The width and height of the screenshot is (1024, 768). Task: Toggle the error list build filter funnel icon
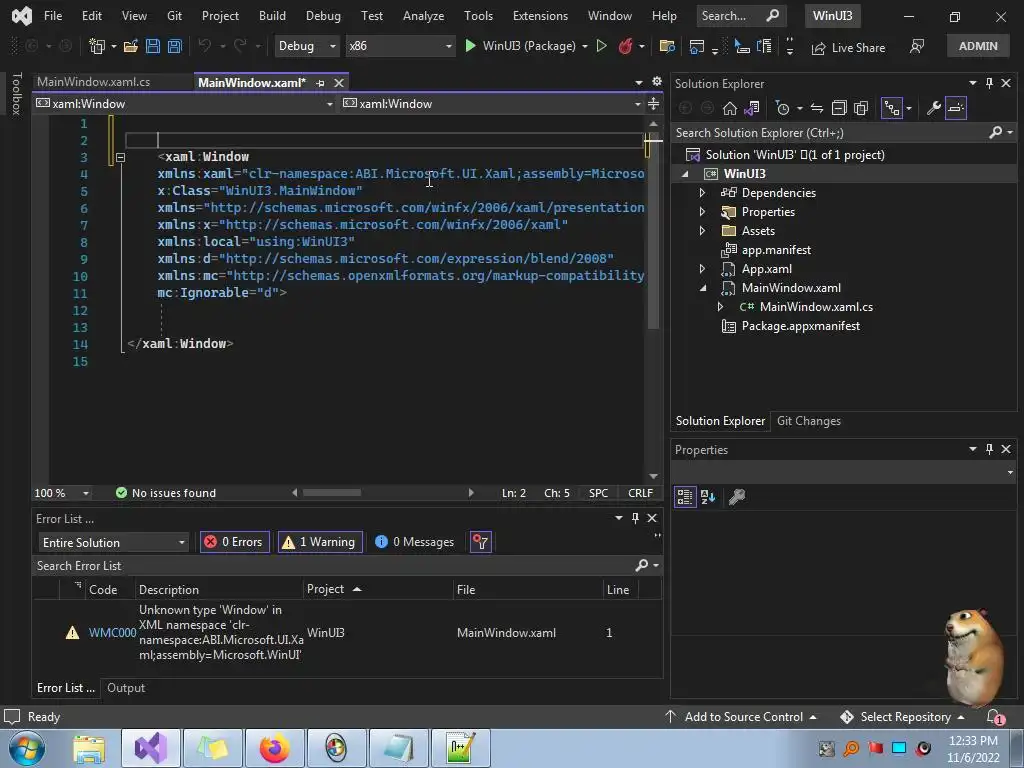point(481,542)
